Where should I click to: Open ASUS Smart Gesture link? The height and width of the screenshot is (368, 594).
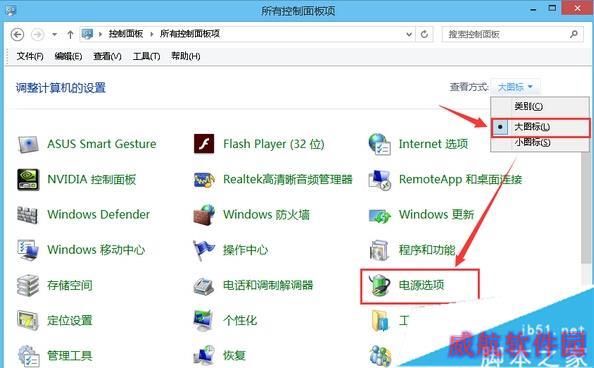[x=102, y=144]
